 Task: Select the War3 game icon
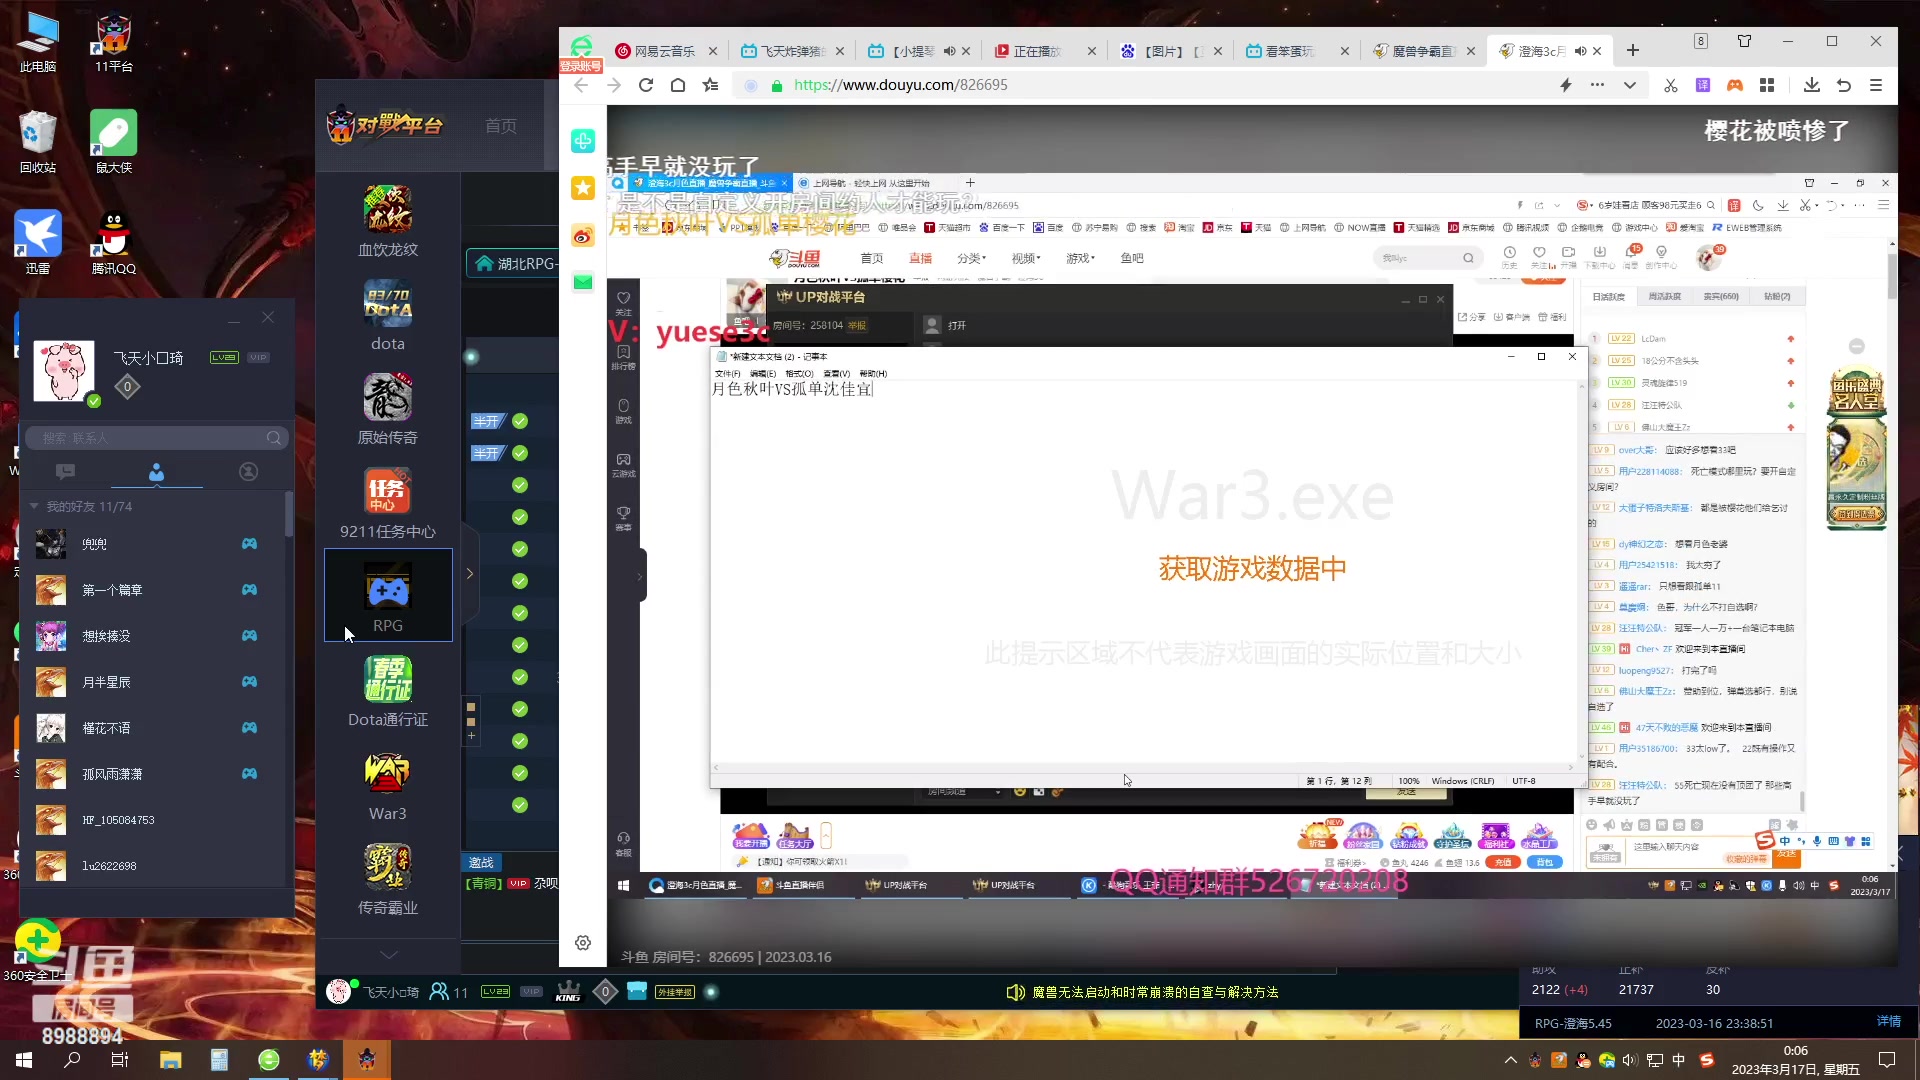click(388, 785)
